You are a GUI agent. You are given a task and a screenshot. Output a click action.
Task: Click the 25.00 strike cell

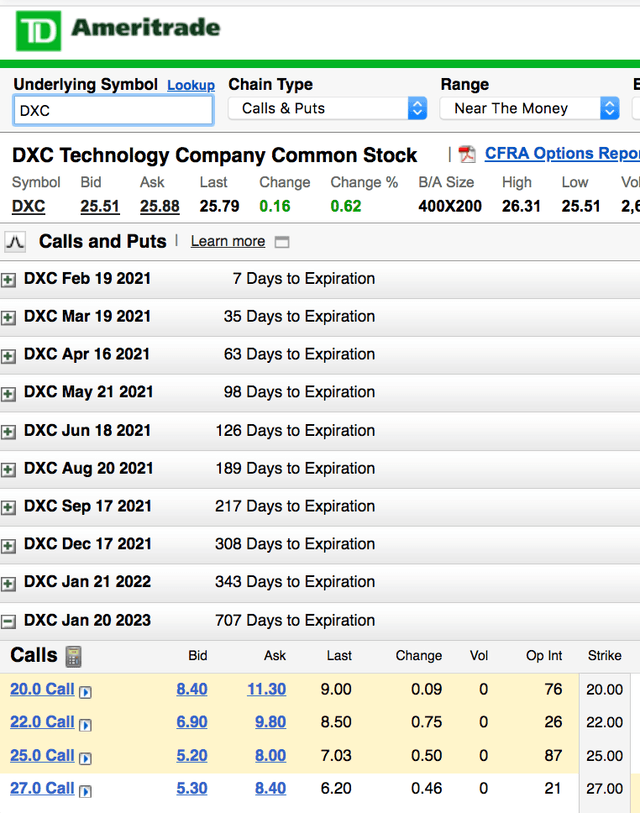[604, 756]
